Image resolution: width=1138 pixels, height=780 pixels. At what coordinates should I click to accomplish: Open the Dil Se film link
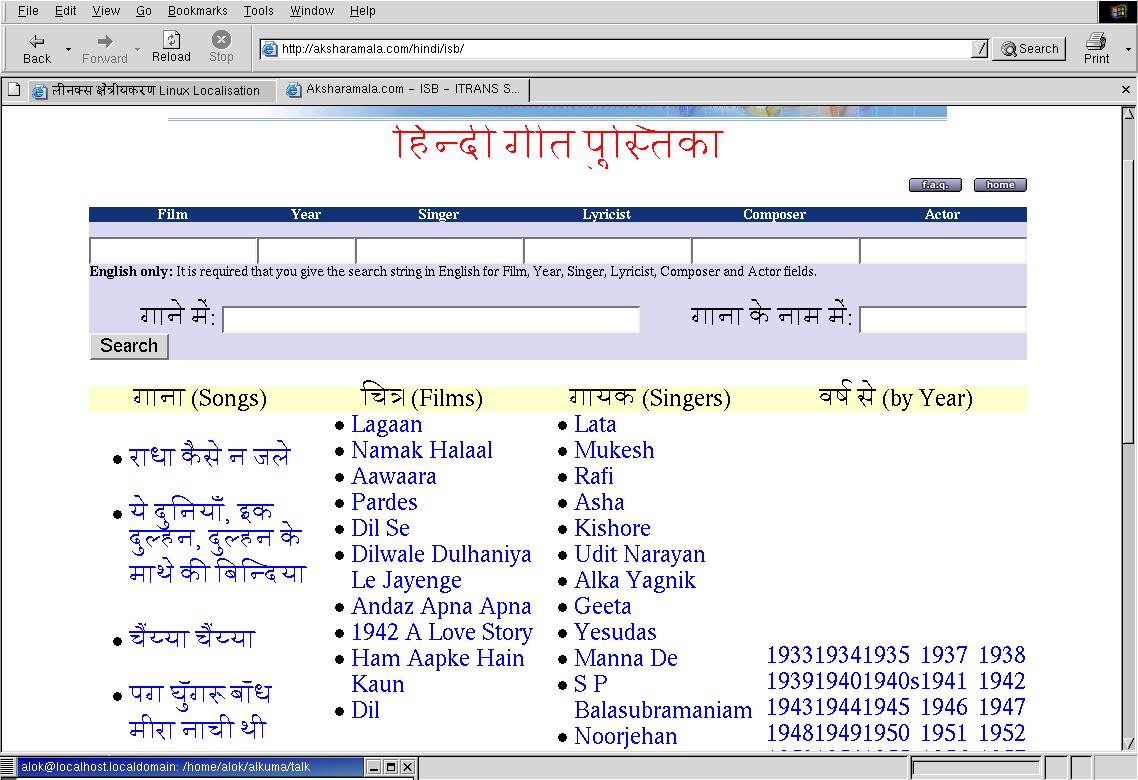tap(380, 528)
